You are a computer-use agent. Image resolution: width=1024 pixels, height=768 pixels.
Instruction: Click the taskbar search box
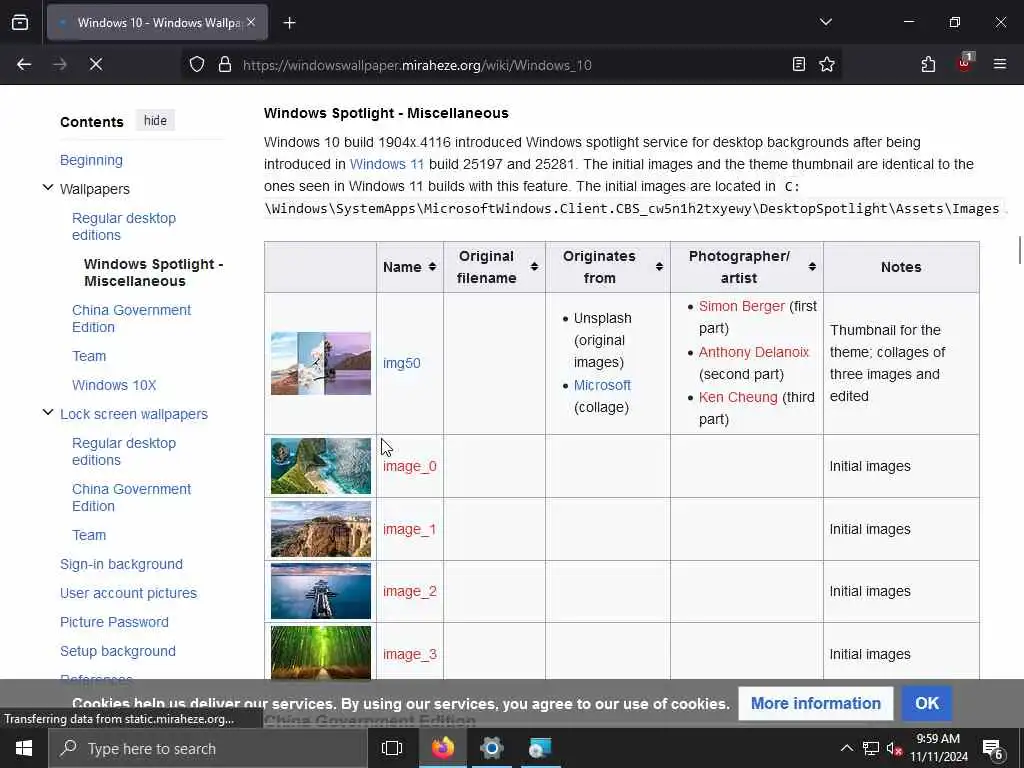pos(208,748)
